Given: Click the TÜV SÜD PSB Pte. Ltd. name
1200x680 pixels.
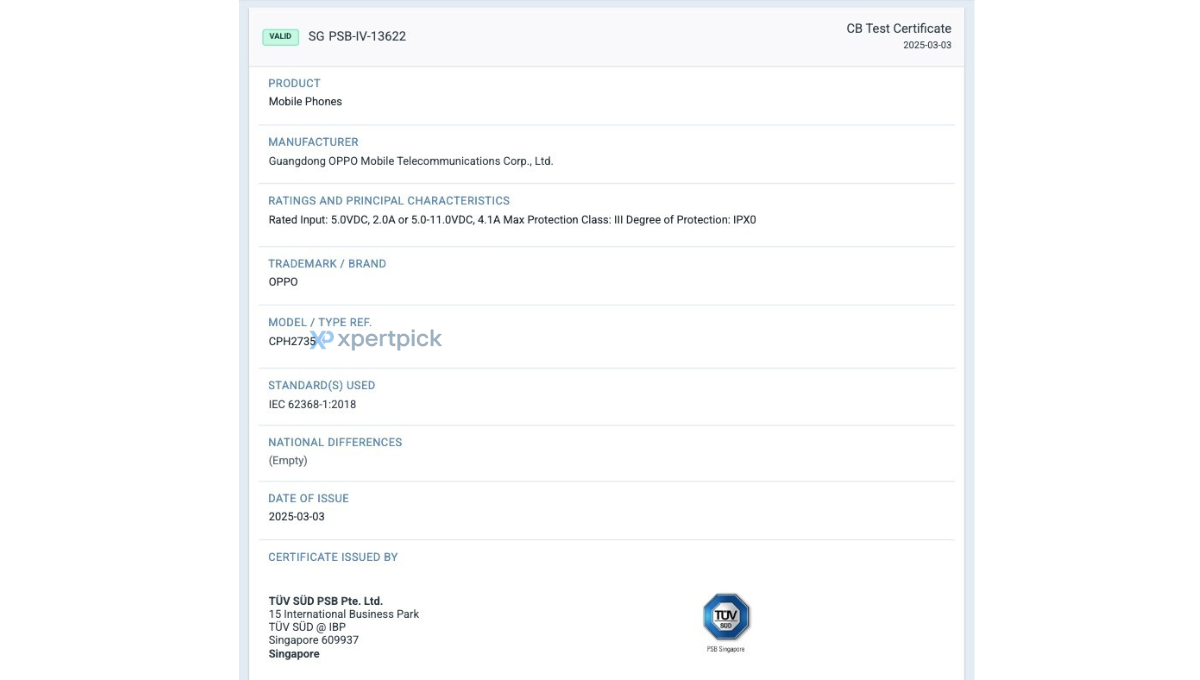Looking at the screenshot, I should (x=325, y=601).
